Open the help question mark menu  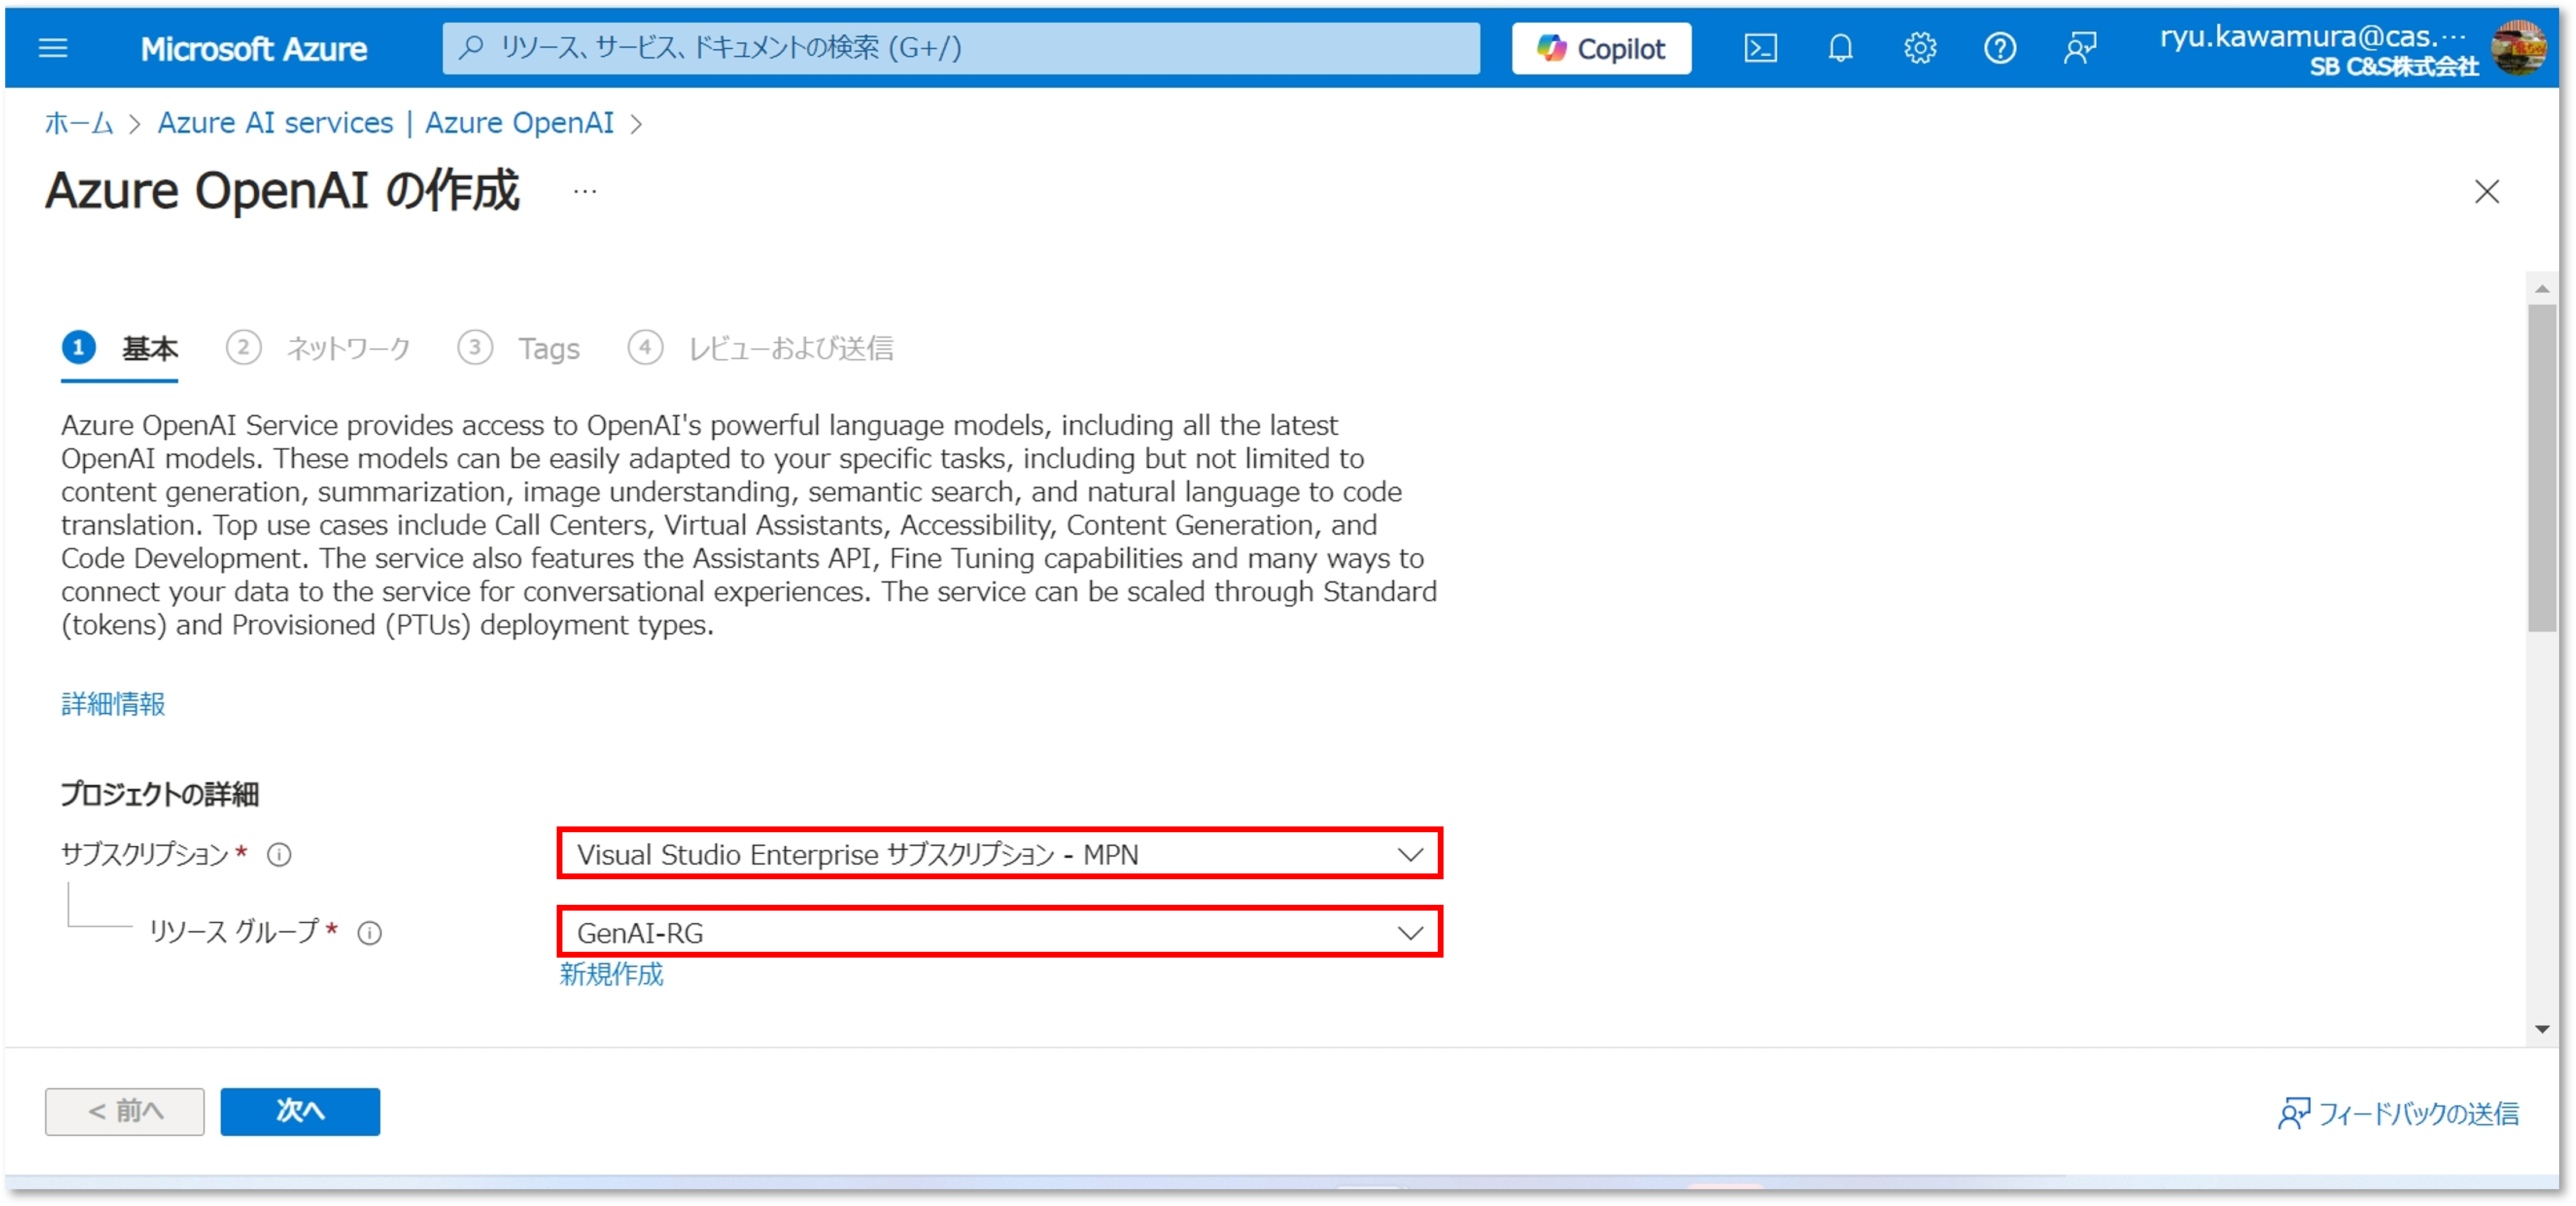pyautogui.click(x=1999, y=48)
